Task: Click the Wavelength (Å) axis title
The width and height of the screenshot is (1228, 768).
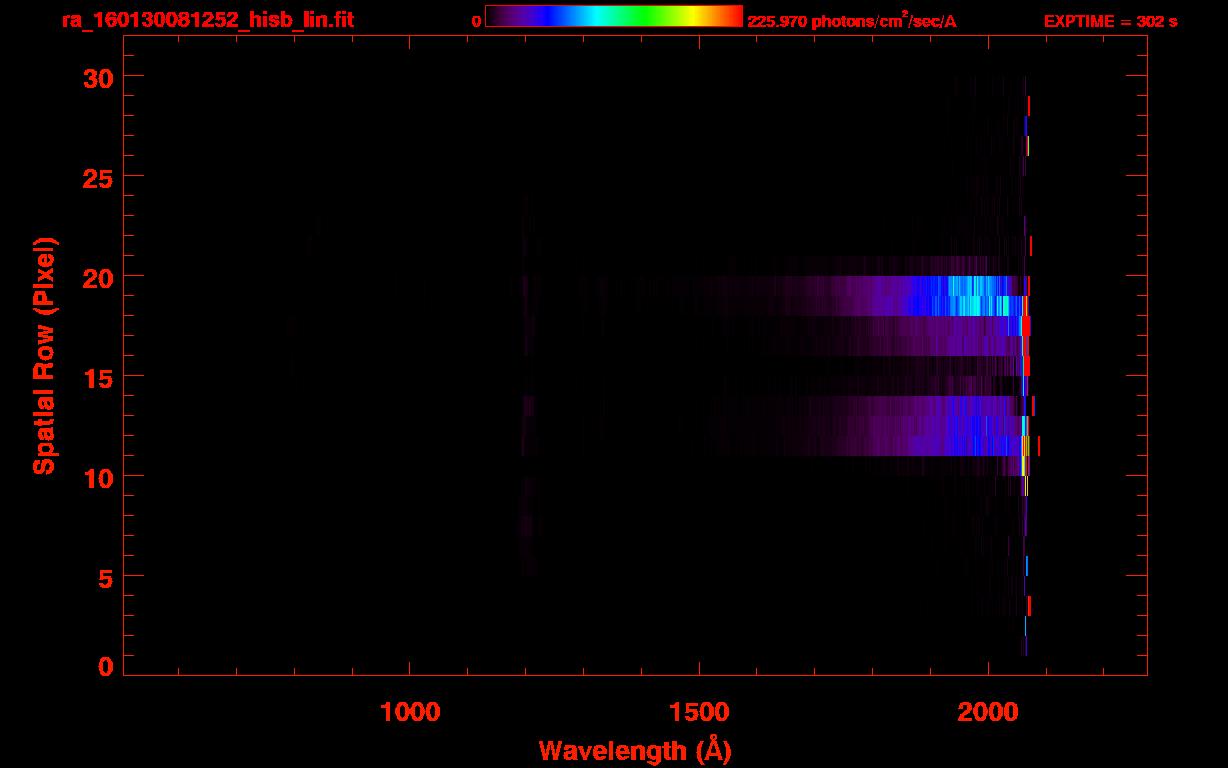Action: pyautogui.click(x=635, y=750)
